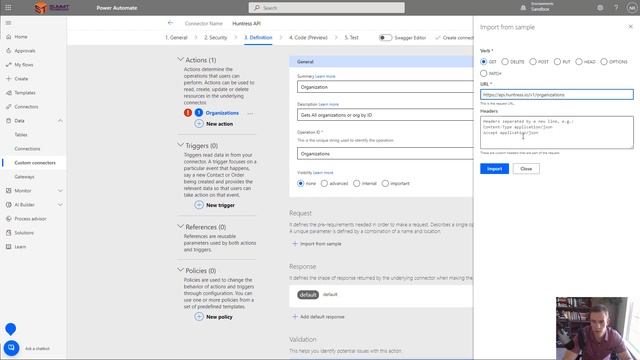Open Connectors in the sidebar
This screenshot has height=360, width=640.
pos(26,107)
